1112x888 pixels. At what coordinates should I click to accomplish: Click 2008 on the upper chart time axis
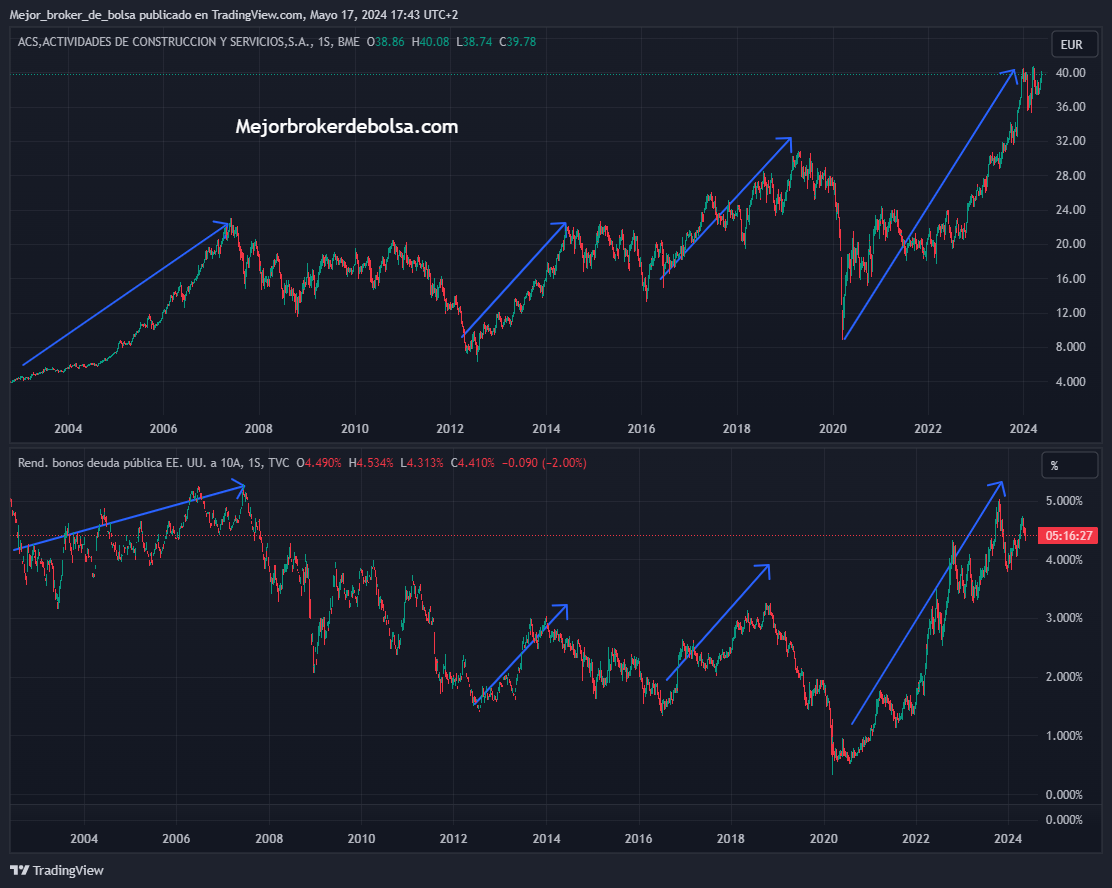[x=259, y=428]
